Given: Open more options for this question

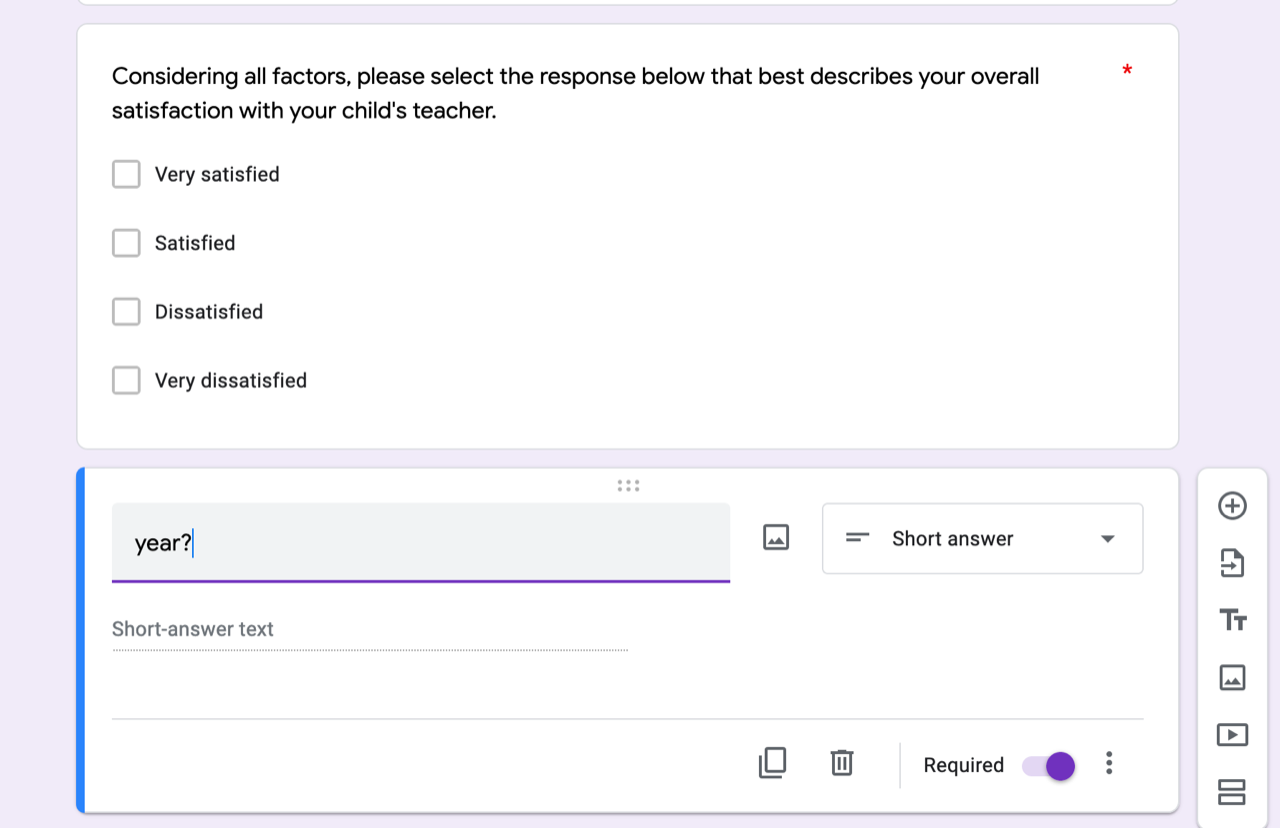Looking at the screenshot, I should [x=1109, y=764].
